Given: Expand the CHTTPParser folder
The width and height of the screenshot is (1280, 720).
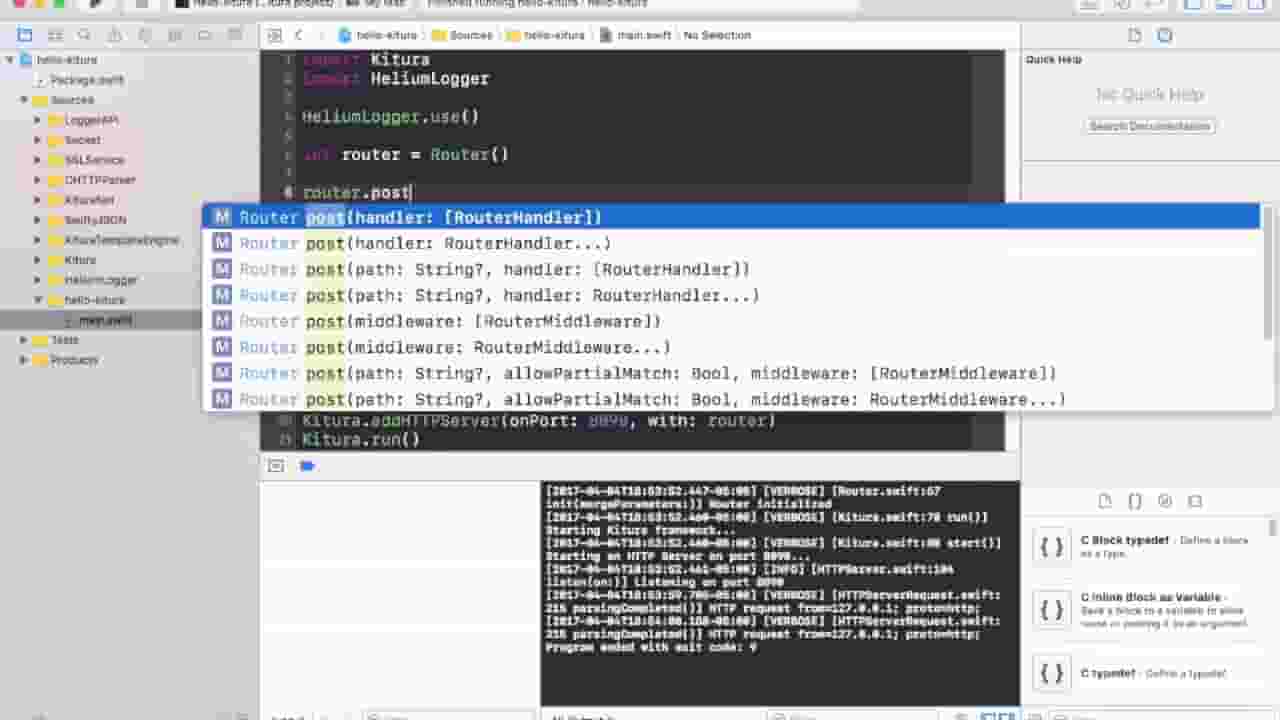Looking at the screenshot, I should point(38,180).
